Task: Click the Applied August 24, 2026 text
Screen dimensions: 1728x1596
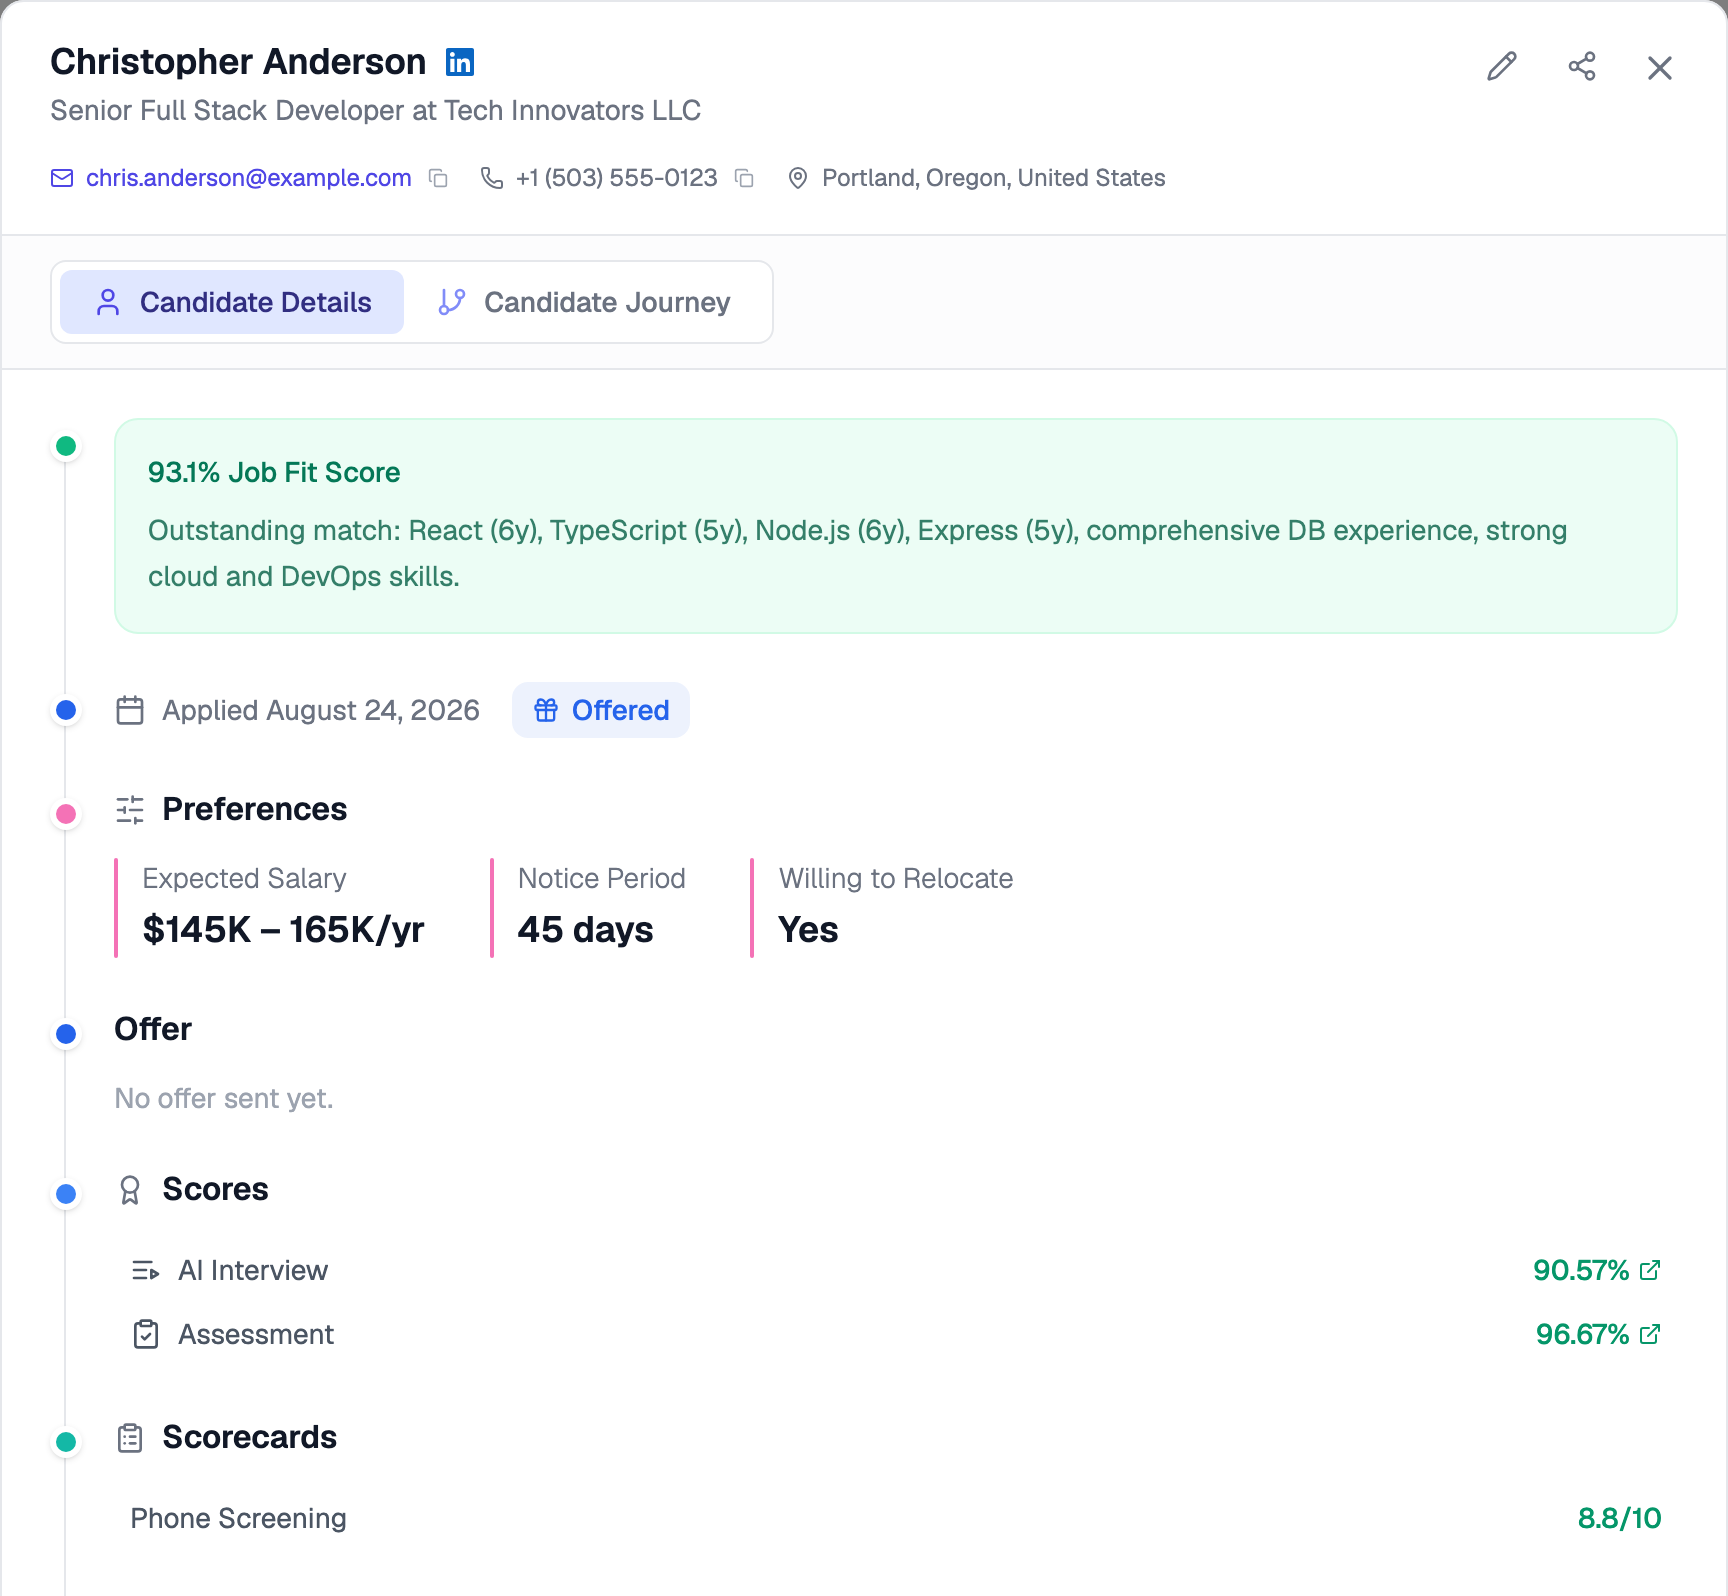Action: coord(321,710)
